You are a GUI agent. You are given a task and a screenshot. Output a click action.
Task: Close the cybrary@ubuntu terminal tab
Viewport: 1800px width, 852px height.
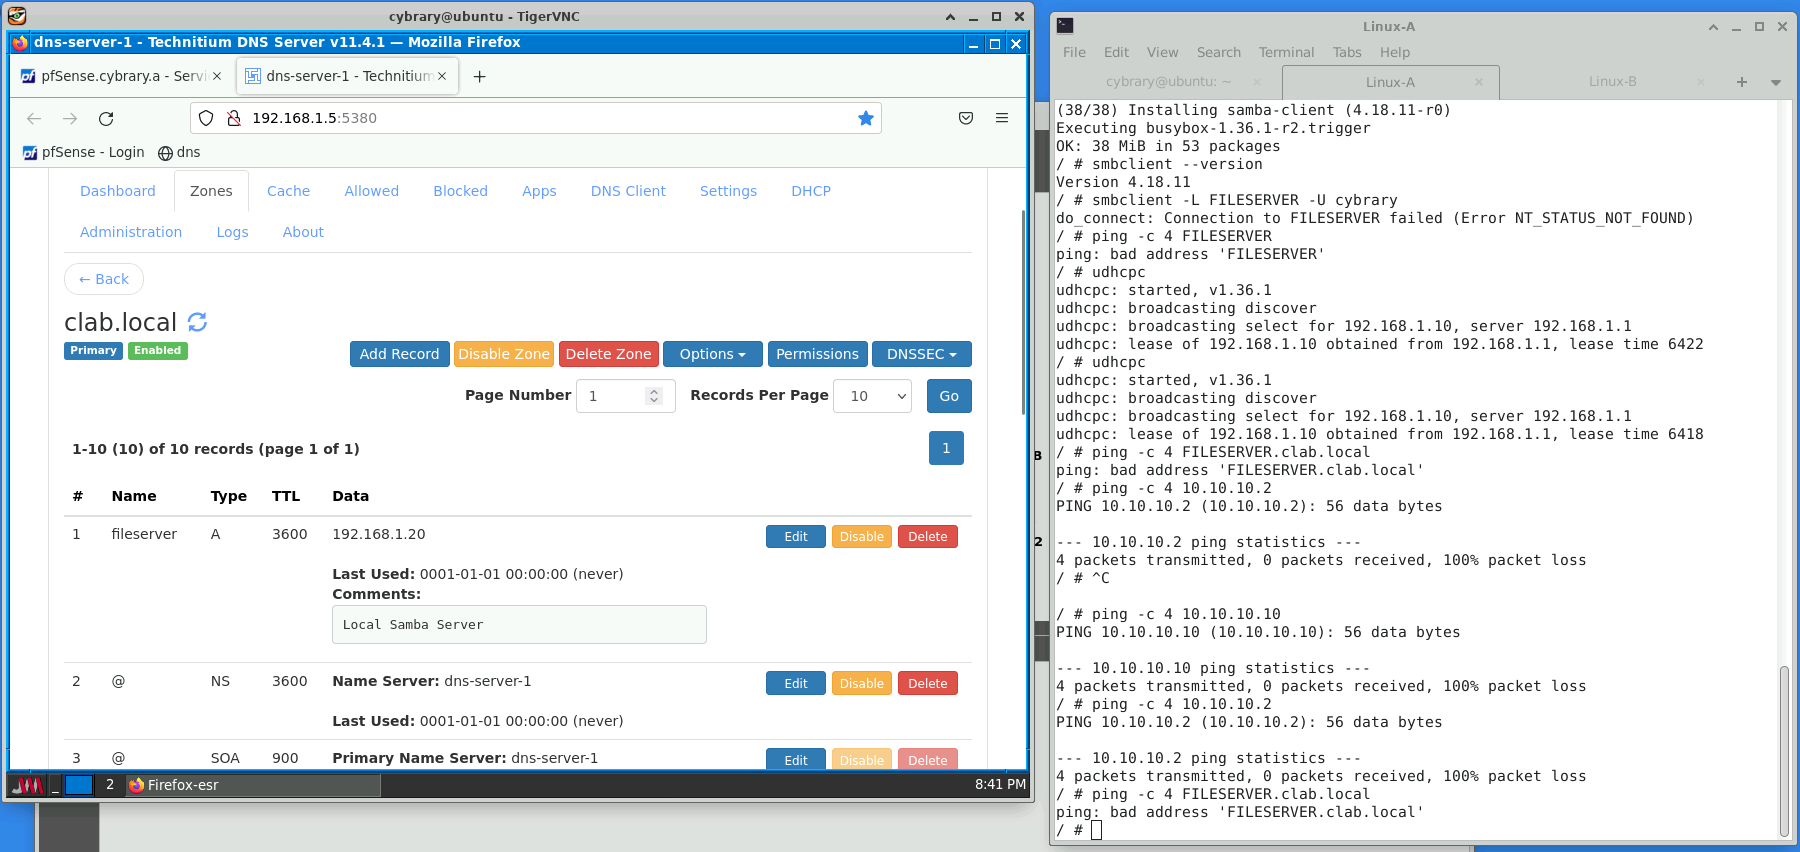coord(1257,82)
